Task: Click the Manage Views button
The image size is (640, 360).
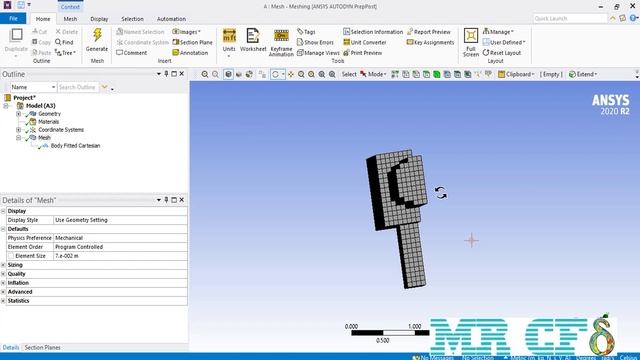Action: pos(318,53)
